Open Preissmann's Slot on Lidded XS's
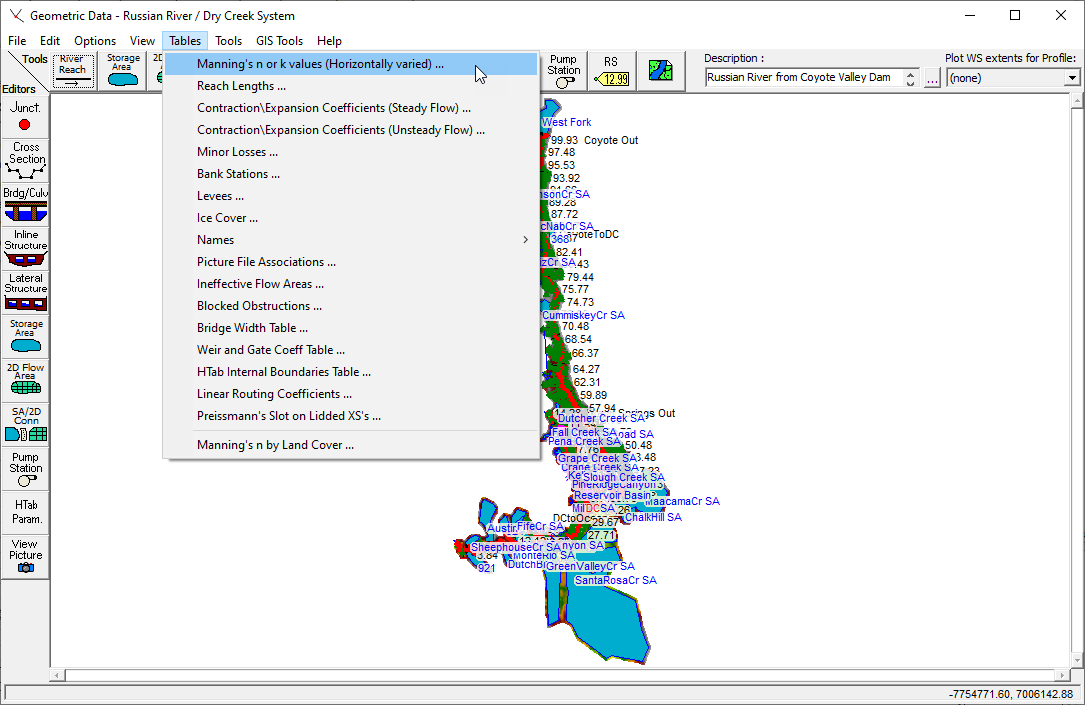This screenshot has height=705, width=1085. pyautogui.click(x=352, y=416)
